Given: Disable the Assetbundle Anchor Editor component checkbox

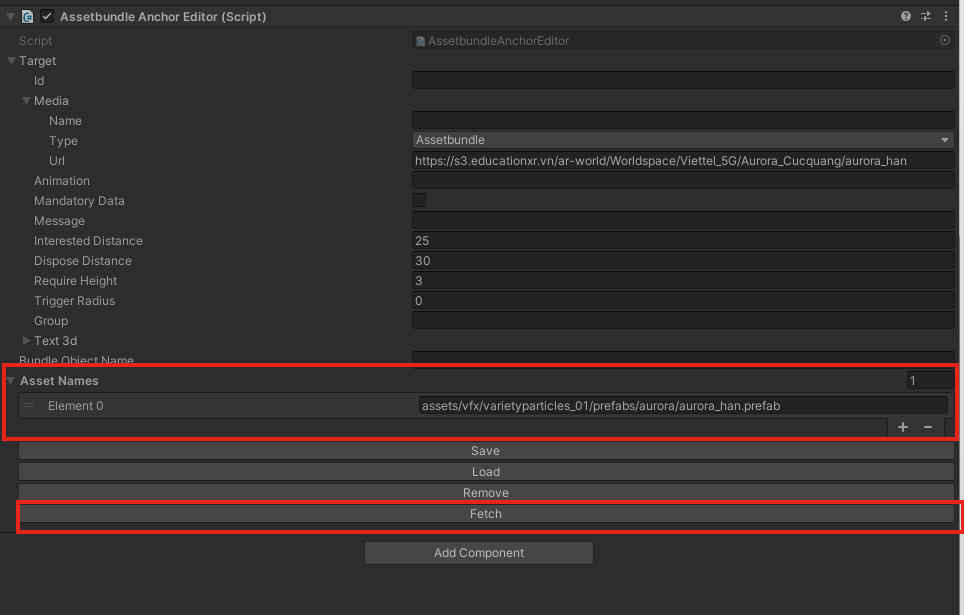Looking at the screenshot, I should point(46,17).
